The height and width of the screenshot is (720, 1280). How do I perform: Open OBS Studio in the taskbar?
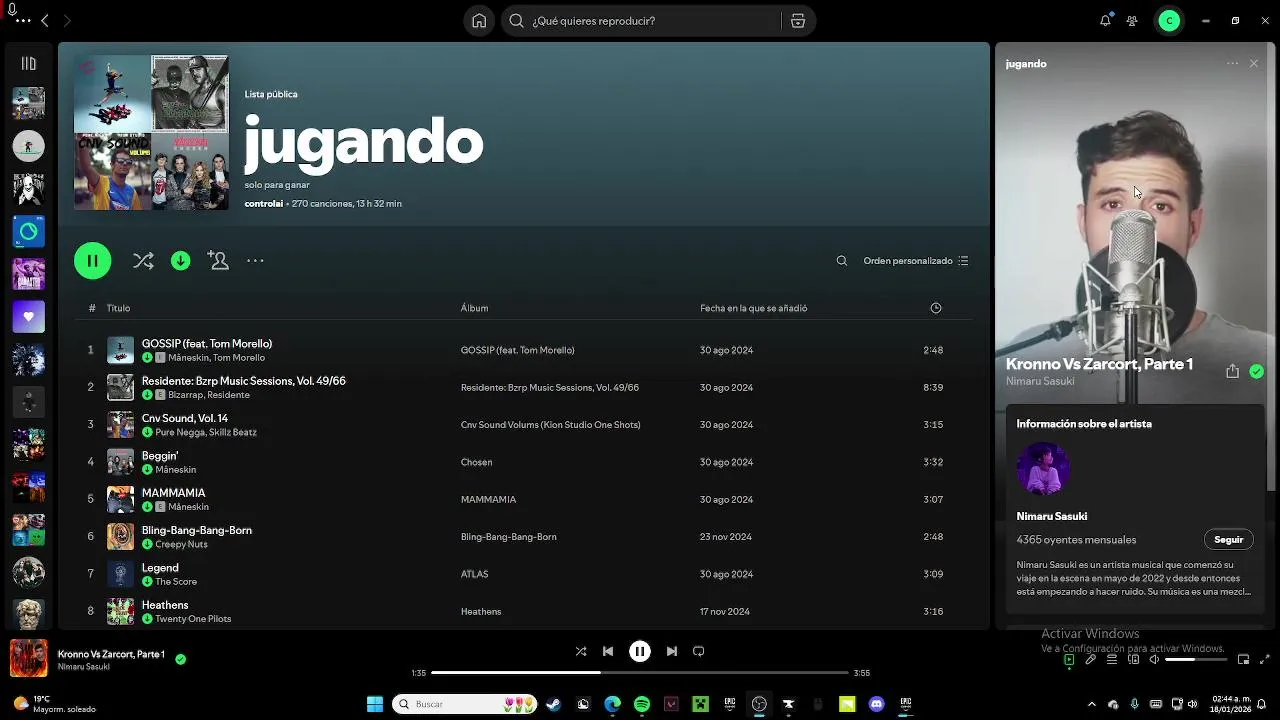pyautogui.click(x=759, y=704)
